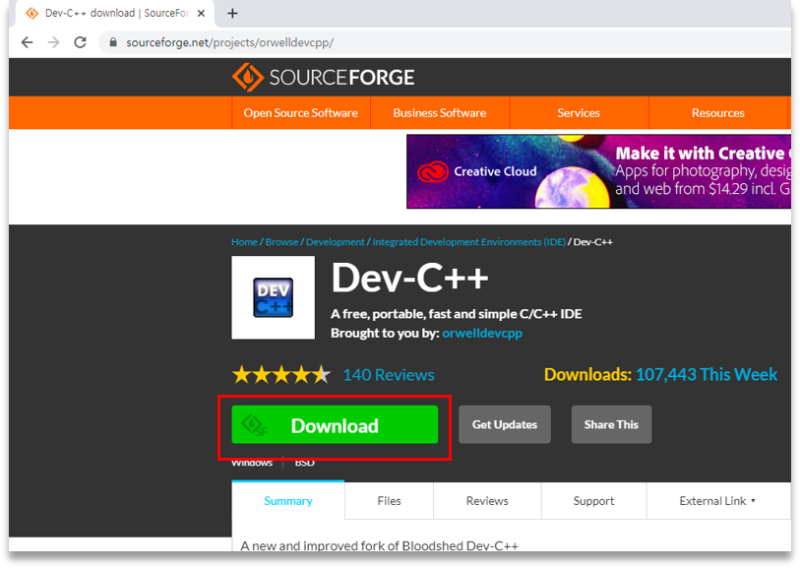Click 107,443 This Week downloads link

(706, 375)
